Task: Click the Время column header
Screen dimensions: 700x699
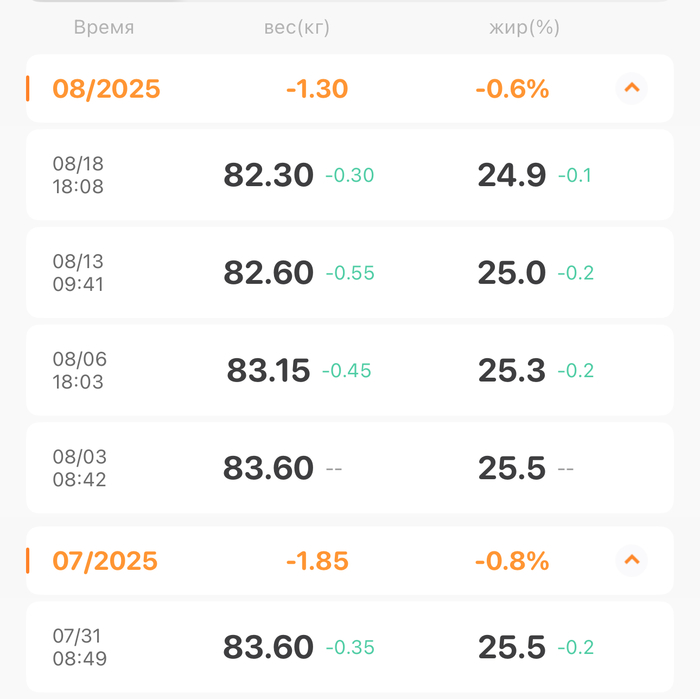Action: pos(104,28)
